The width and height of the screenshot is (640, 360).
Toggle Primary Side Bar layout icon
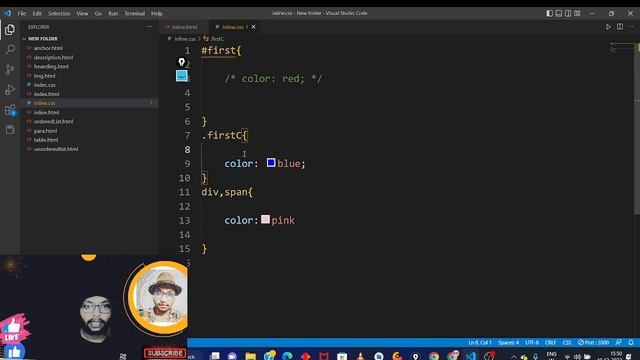point(549,13)
